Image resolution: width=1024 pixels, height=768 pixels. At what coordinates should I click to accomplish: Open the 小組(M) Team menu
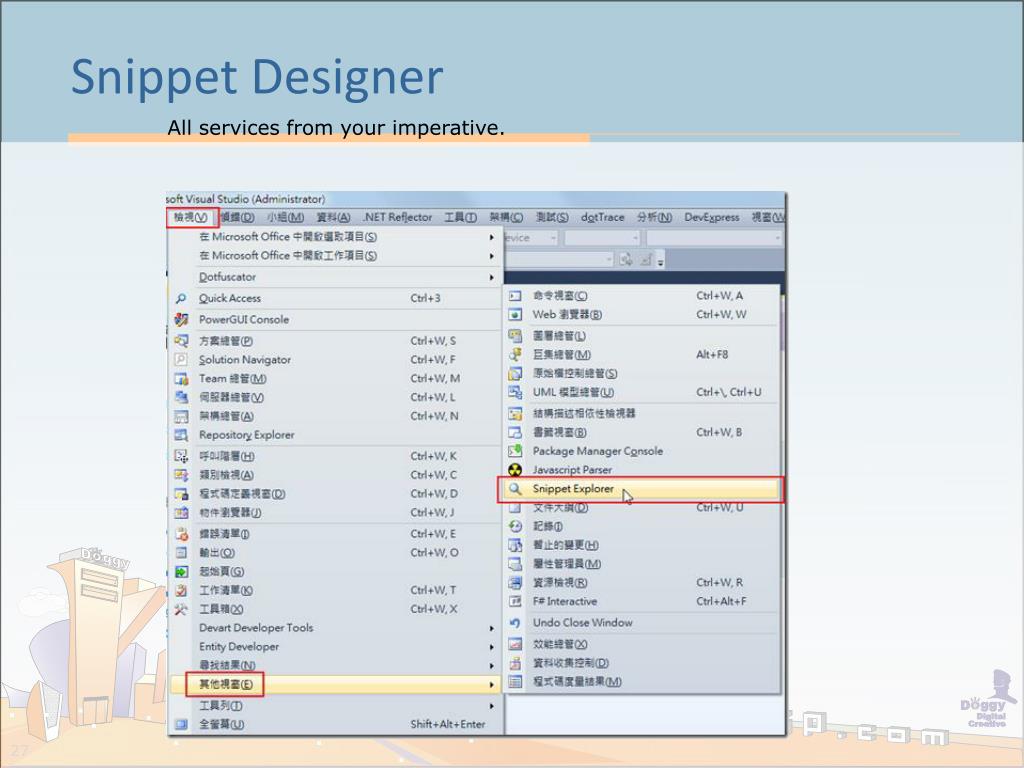point(285,217)
